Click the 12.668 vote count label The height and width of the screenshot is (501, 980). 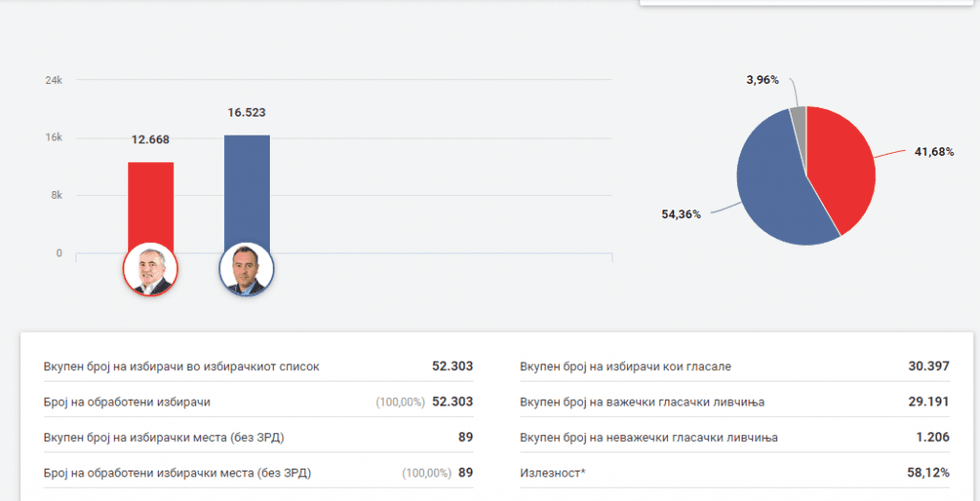(150, 139)
